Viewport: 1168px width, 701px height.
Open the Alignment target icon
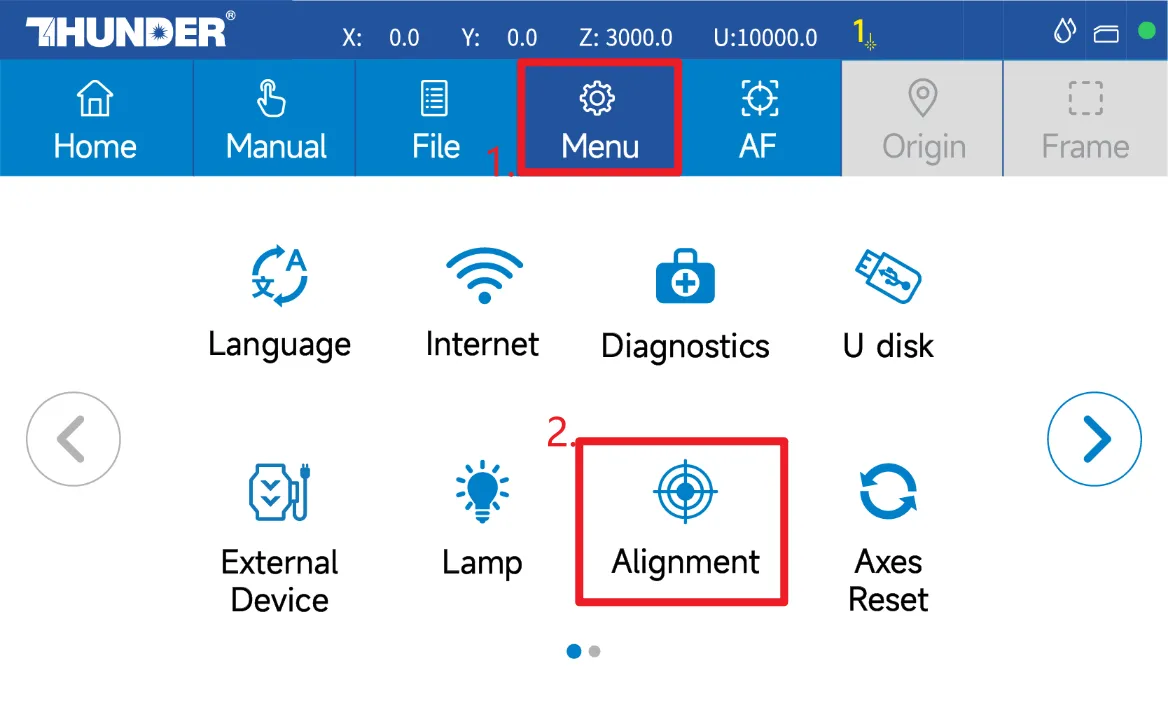(685, 491)
